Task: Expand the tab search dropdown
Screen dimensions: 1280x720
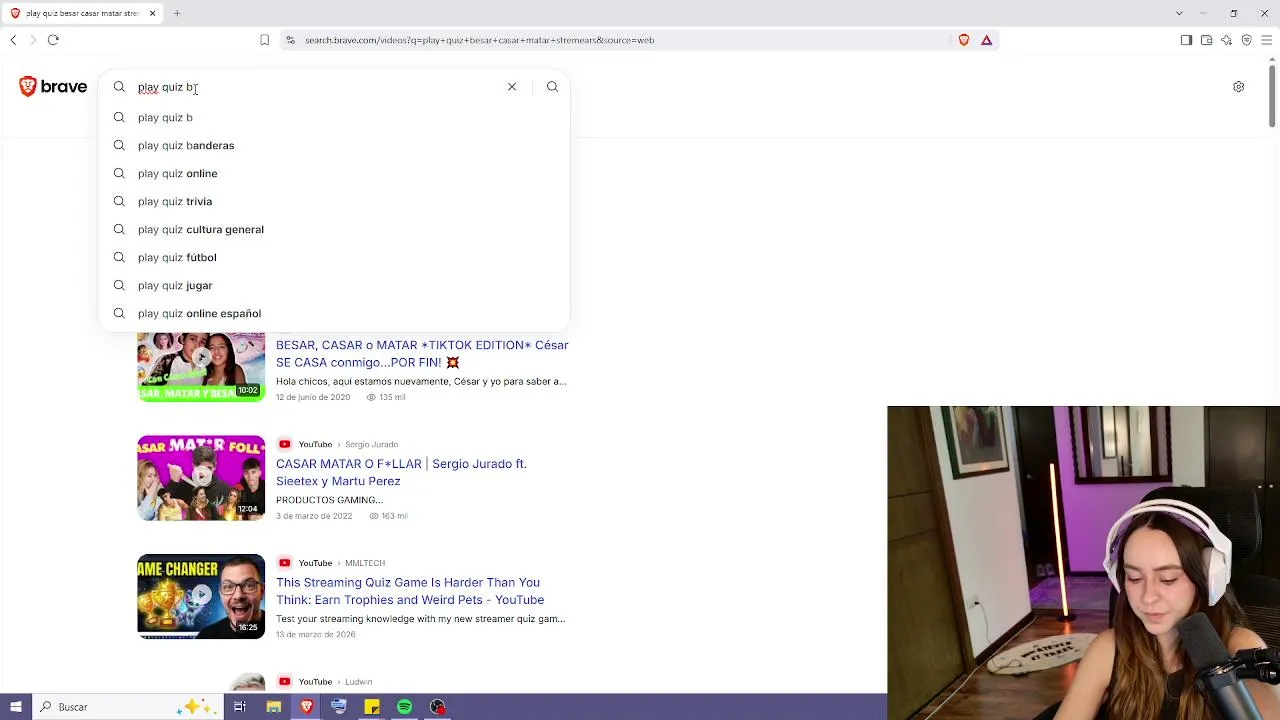Action: pos(1179,13)
